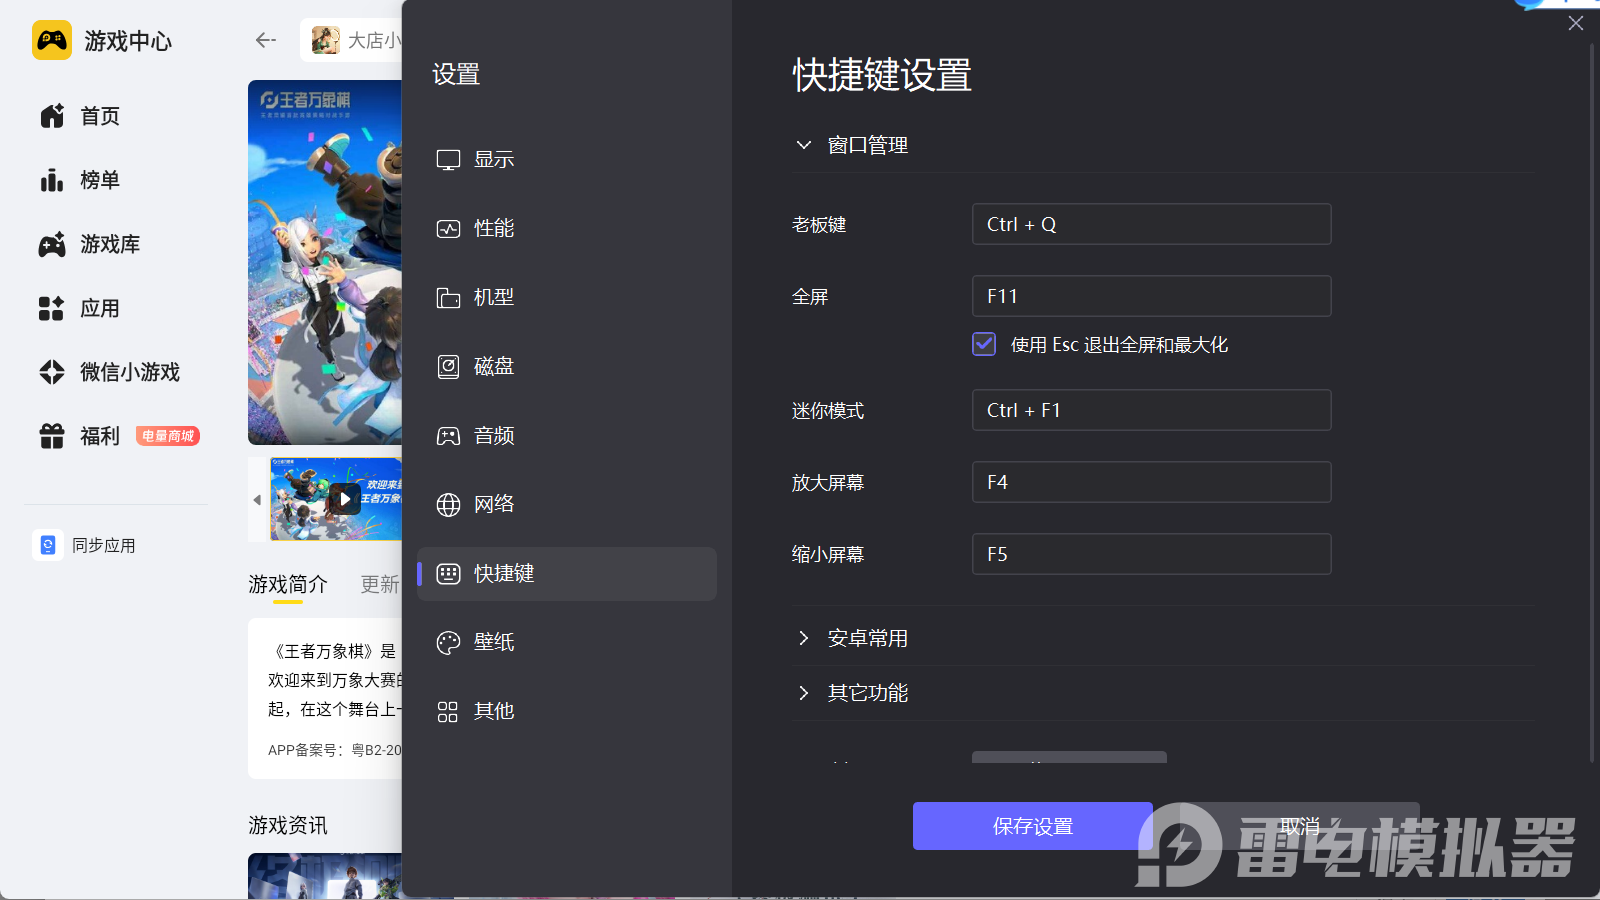Screen dimensions: 1600x900
Task: Select the 其他 grid icon
Action: tap(448, 712)
